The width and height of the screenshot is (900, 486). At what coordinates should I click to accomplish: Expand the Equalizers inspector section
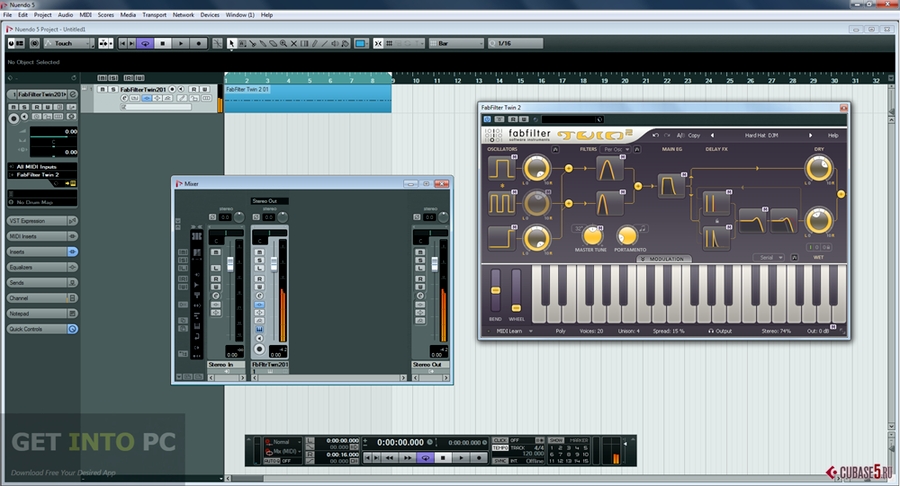[42, 267]
